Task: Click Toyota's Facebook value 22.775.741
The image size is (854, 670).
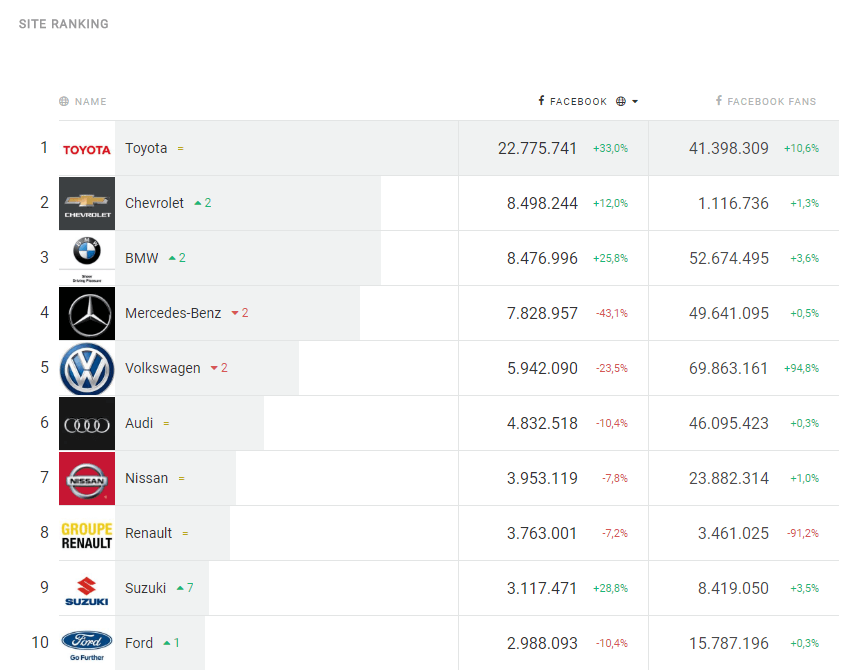Action: pos(537,148)
